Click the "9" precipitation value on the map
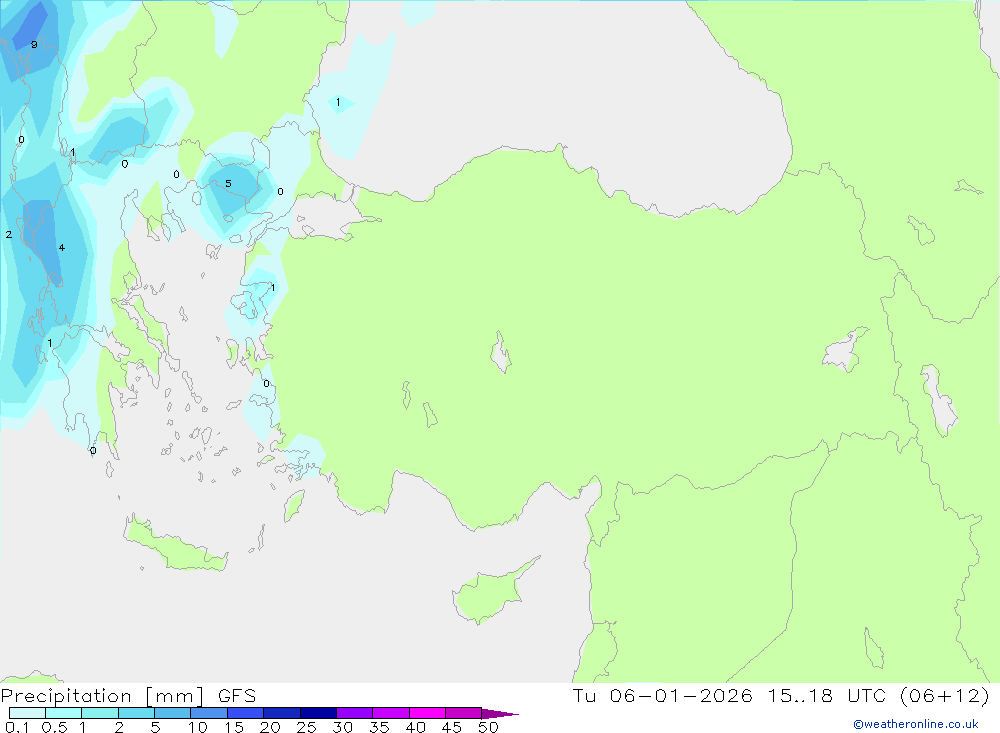The image size is (1000, 733). coord(34,45)
